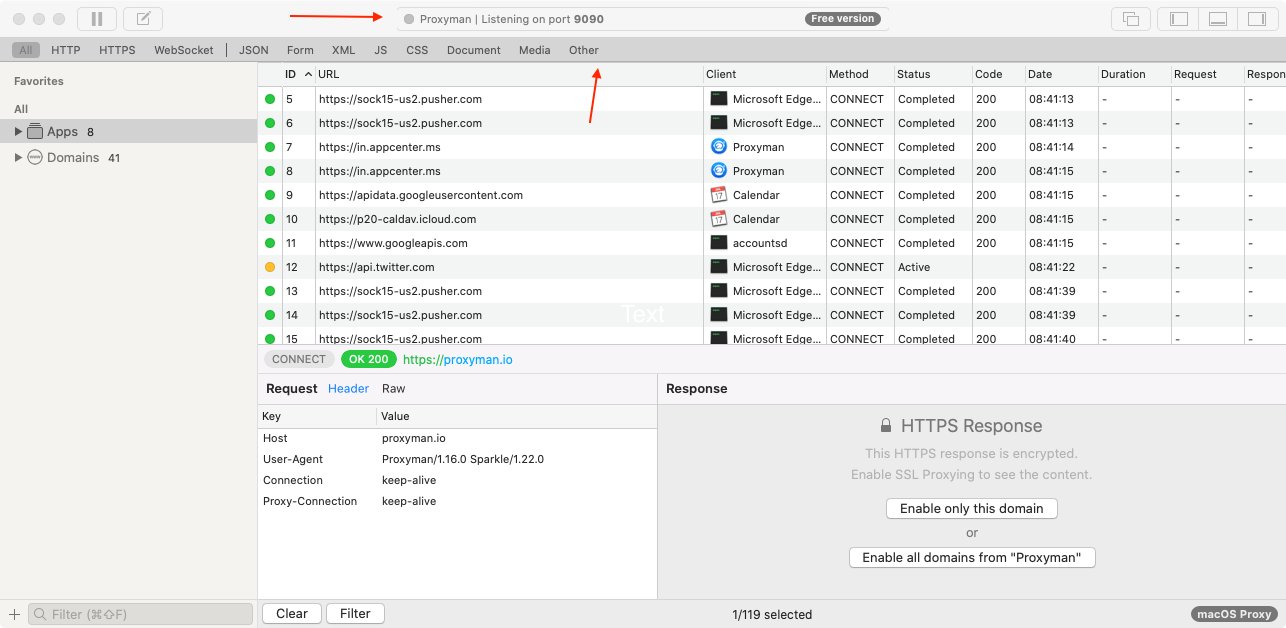Clear the captured request list

click(x=292, y=613)
